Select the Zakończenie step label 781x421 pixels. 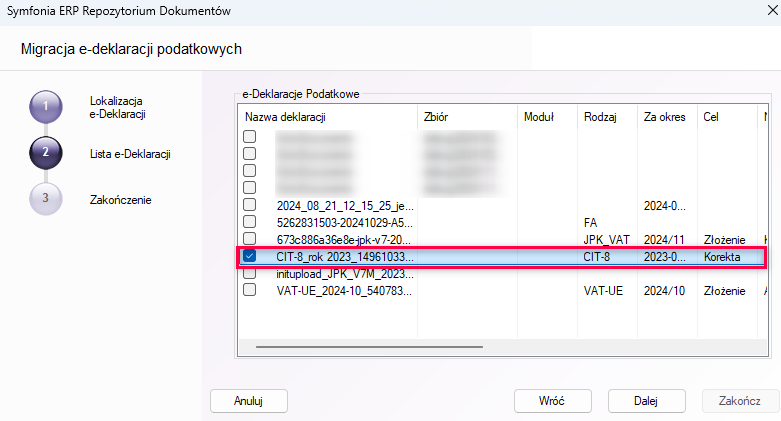121,200
